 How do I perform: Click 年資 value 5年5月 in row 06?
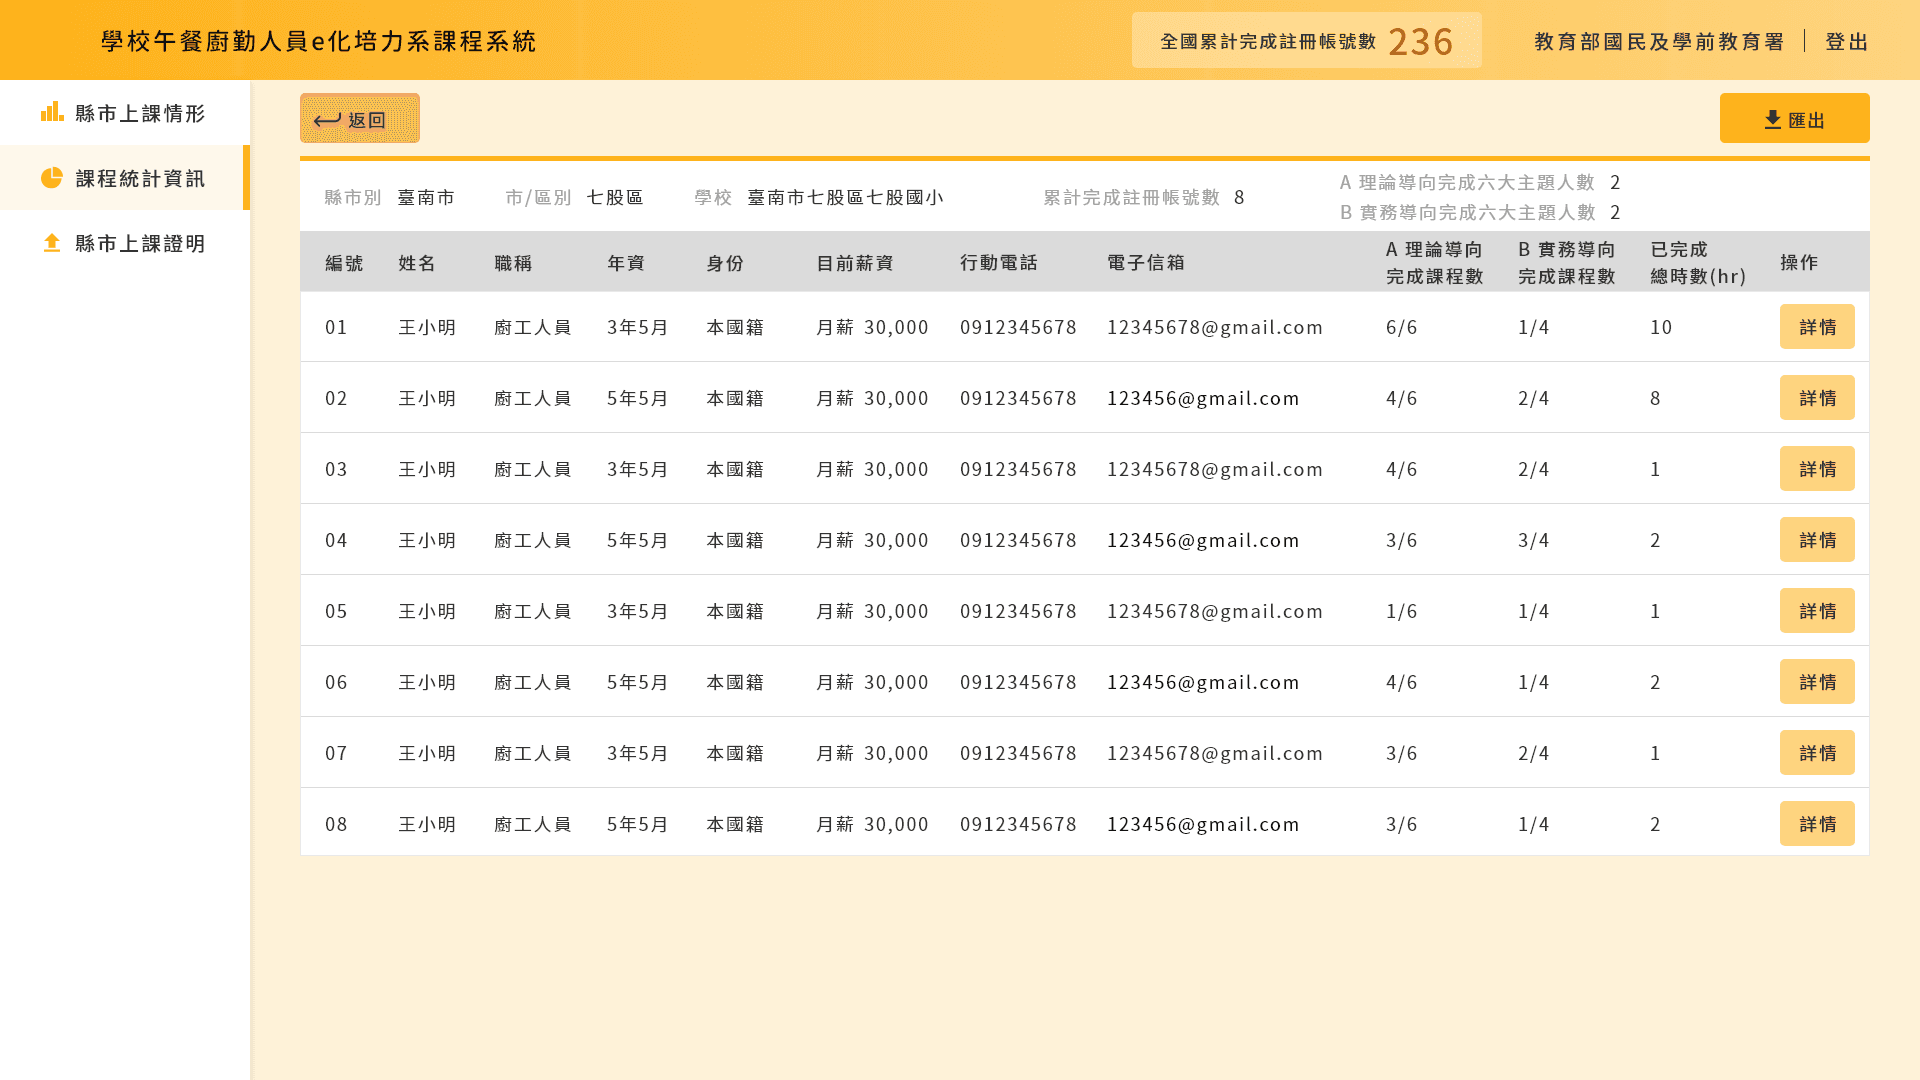[637, 682]
